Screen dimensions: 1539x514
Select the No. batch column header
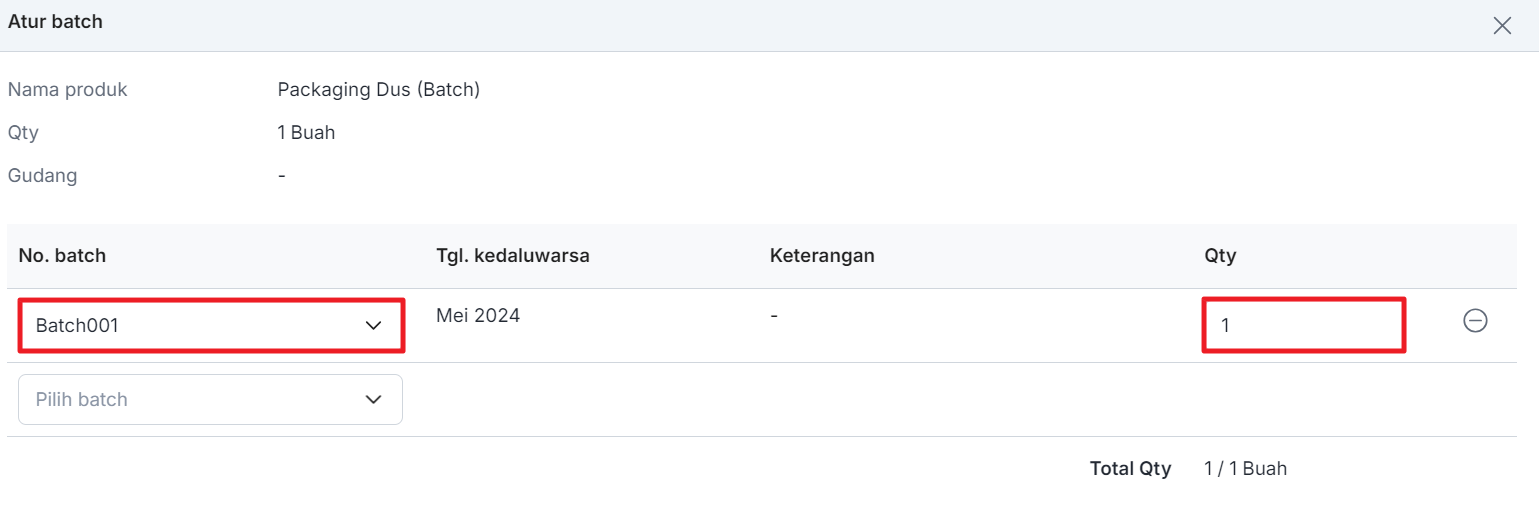[x=62, y=255]
